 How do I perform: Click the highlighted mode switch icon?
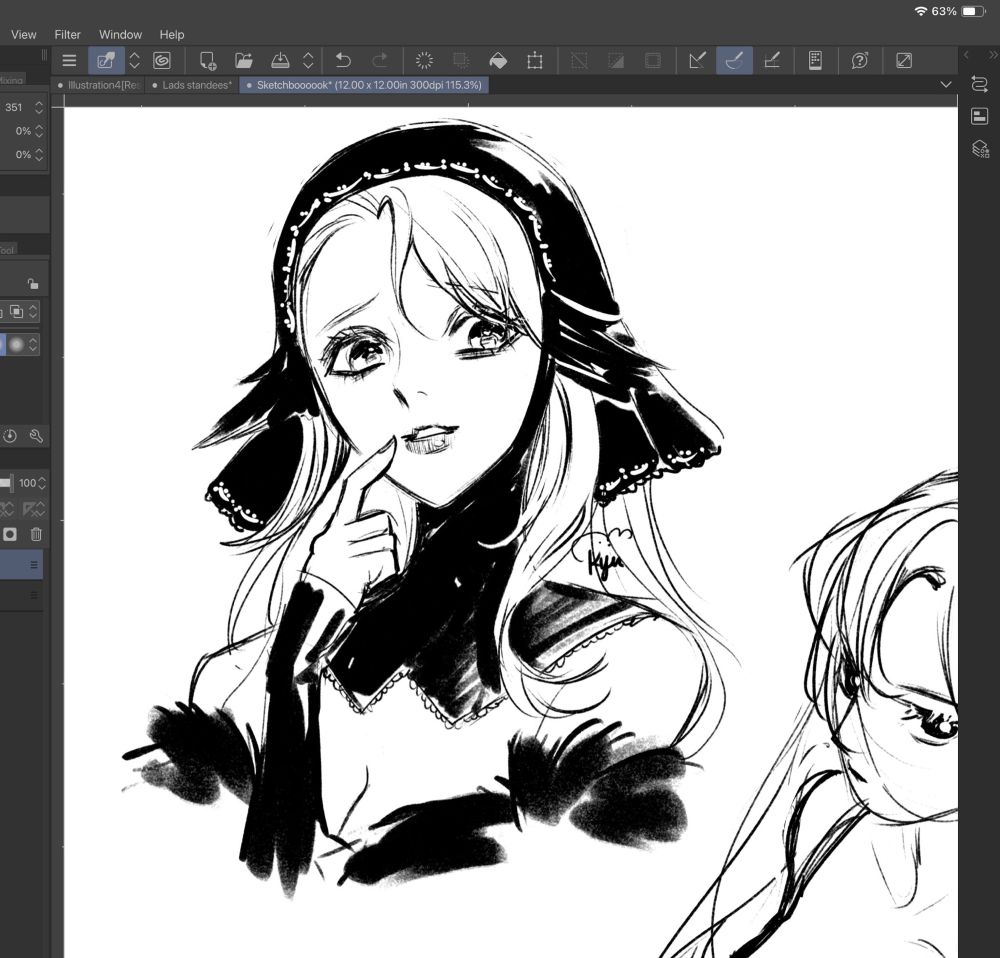(106, 61)
